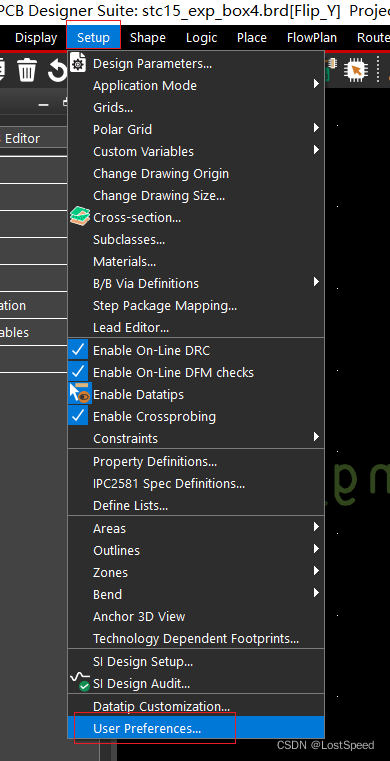The image size is (390, 761).
Task: Click the SI Design Audit waveform check icon
Action: click(x=80, y=681)
